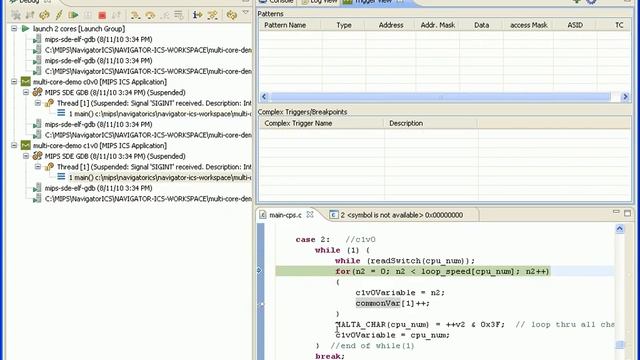The image size is (640, 360).
Task: Select 'multi-core-demo c0v0 [MIPS ICS Application]'
Action: tap(100, 82)
